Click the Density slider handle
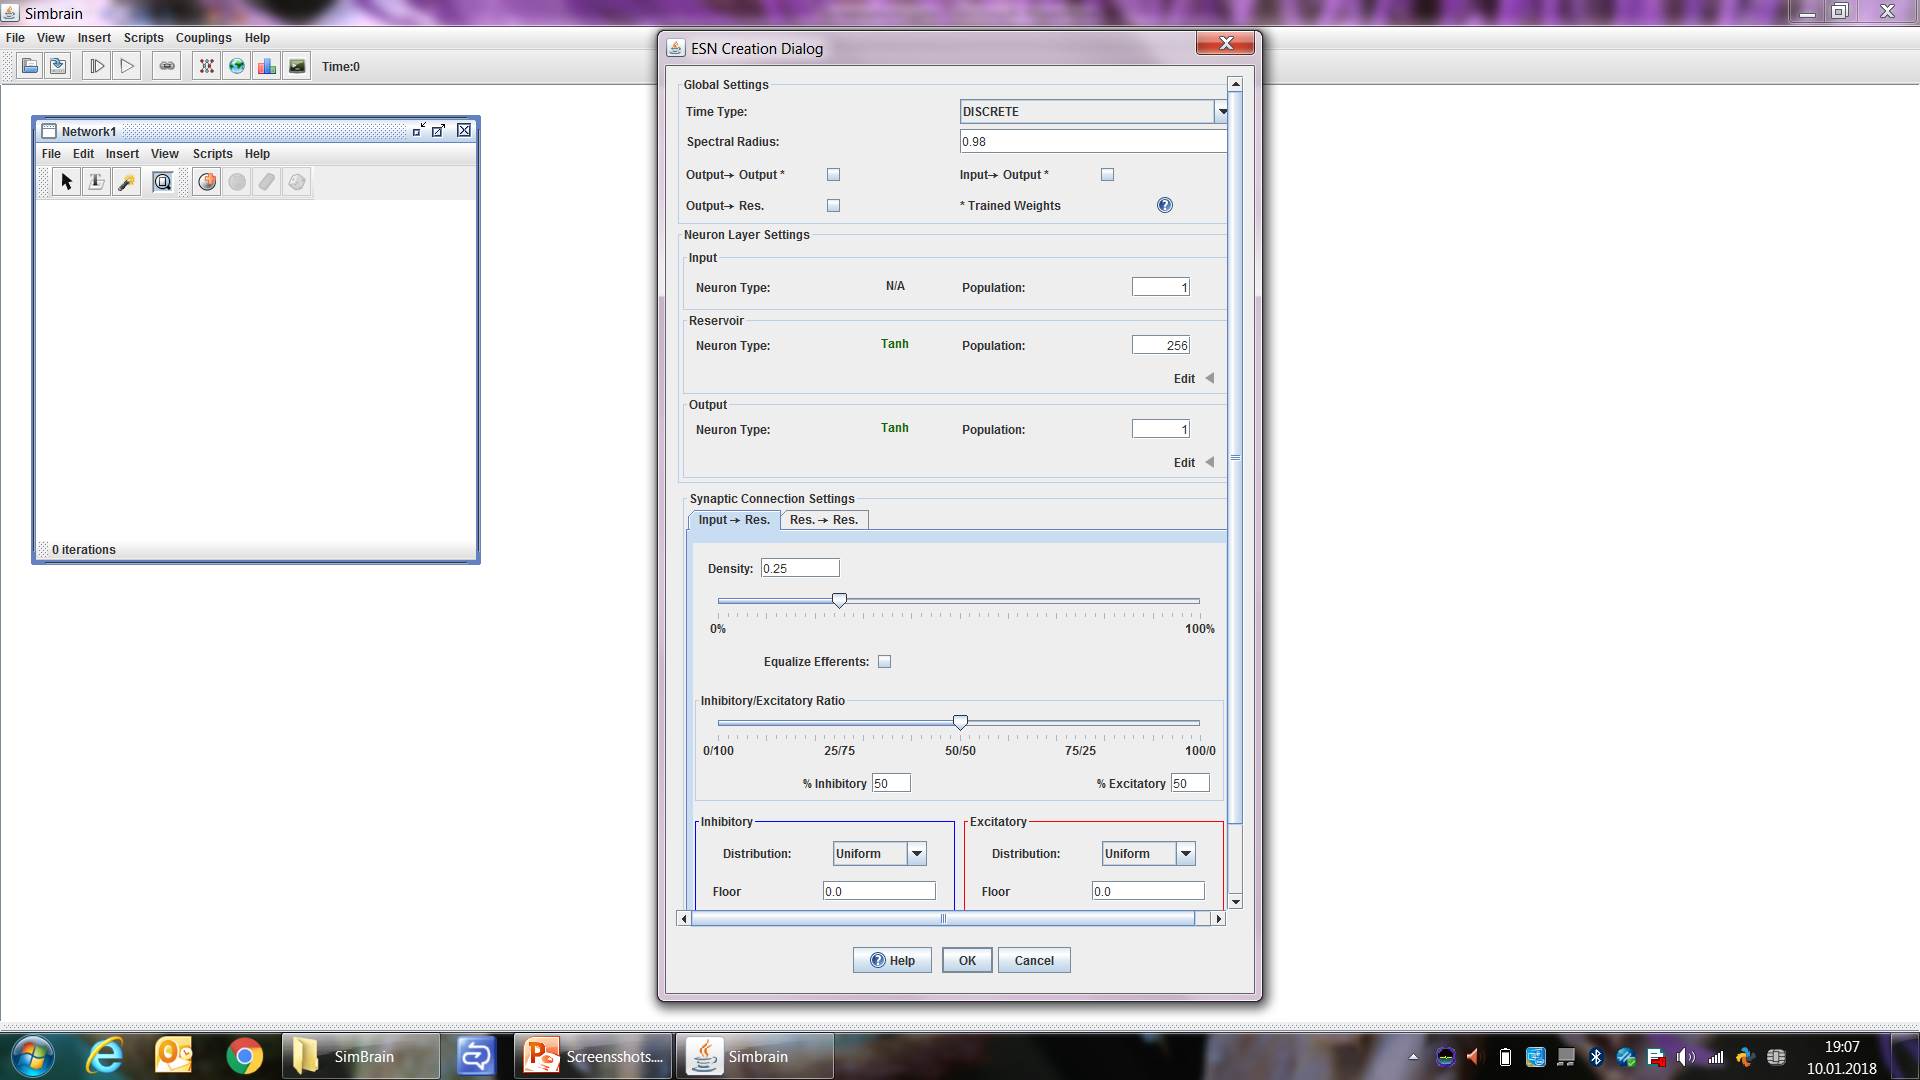The width and height of the screenshot is (1920, 1080). pos(840,600)
